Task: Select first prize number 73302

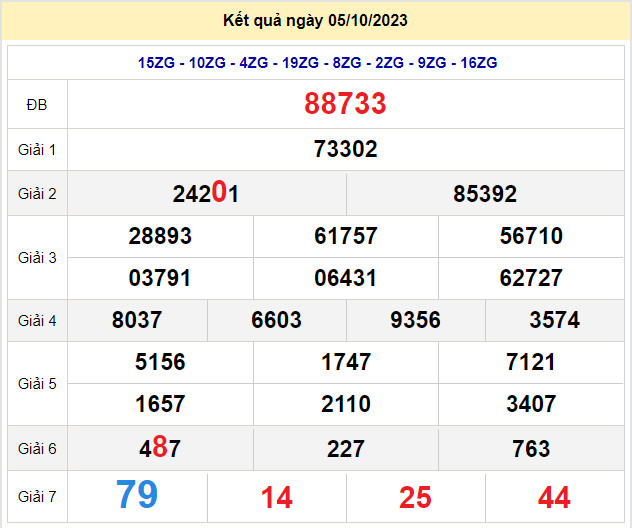Action: pos(345,149)
